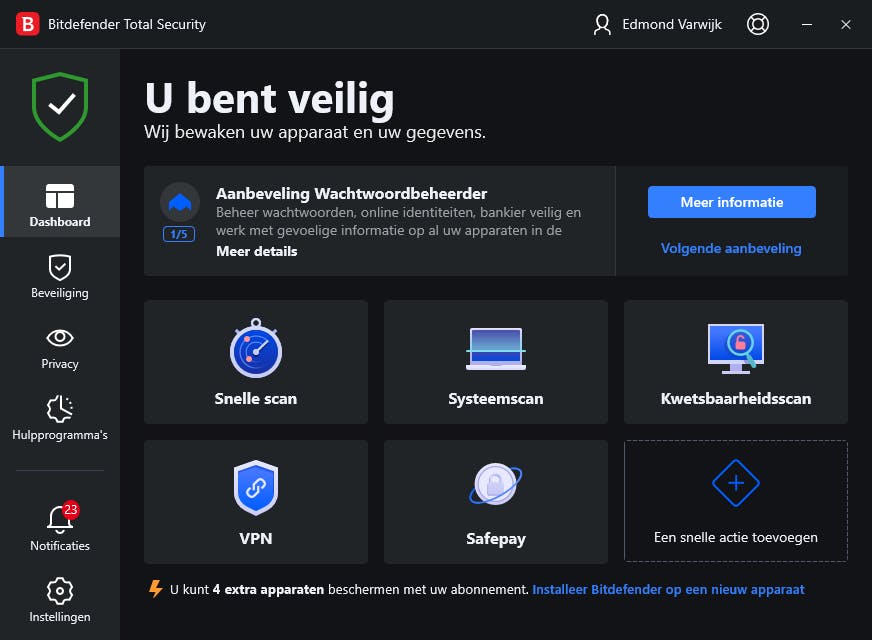Viewport: 872px width, 640px height.
Task: Click the Meer informatie button
Action: pos(731,202)
